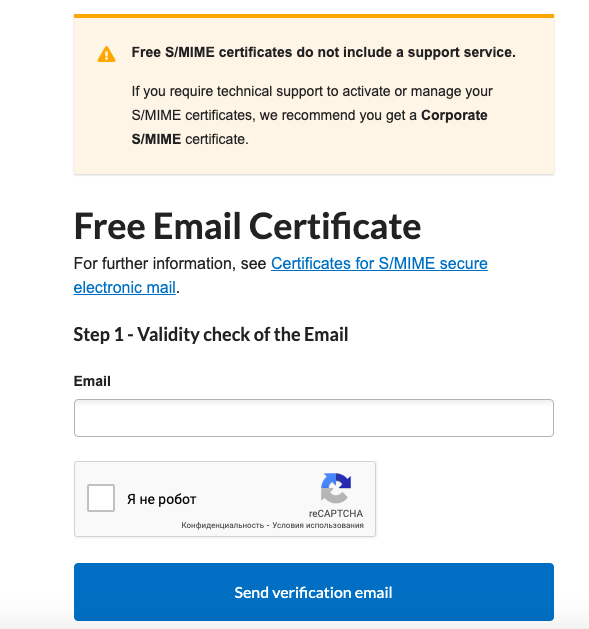Open the "Certificates for S/MIME secure" link
This screenshot has width=589, height=629.
[x=379, y=264]
